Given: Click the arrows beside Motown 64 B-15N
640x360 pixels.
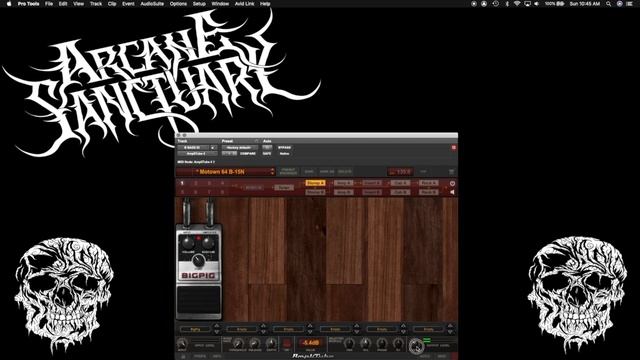Looking at the screenshot, I should click(273, 172).
